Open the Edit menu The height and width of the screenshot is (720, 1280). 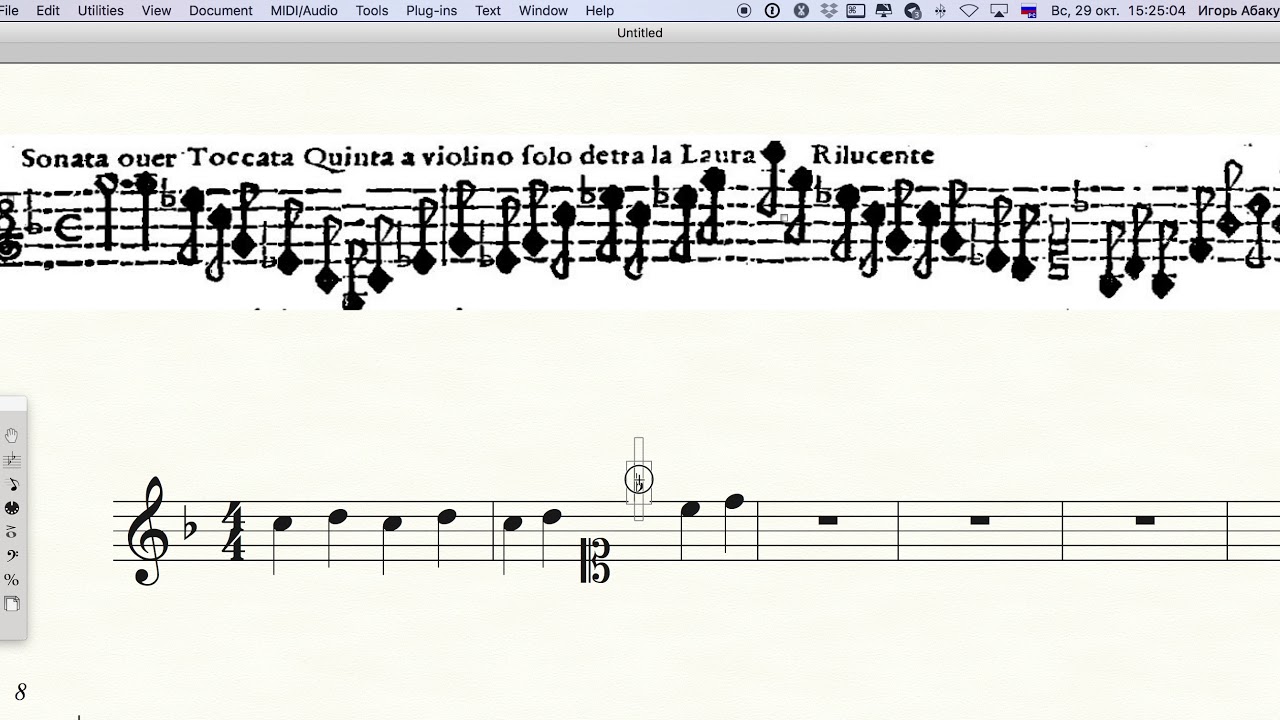(x=48, y=11)
